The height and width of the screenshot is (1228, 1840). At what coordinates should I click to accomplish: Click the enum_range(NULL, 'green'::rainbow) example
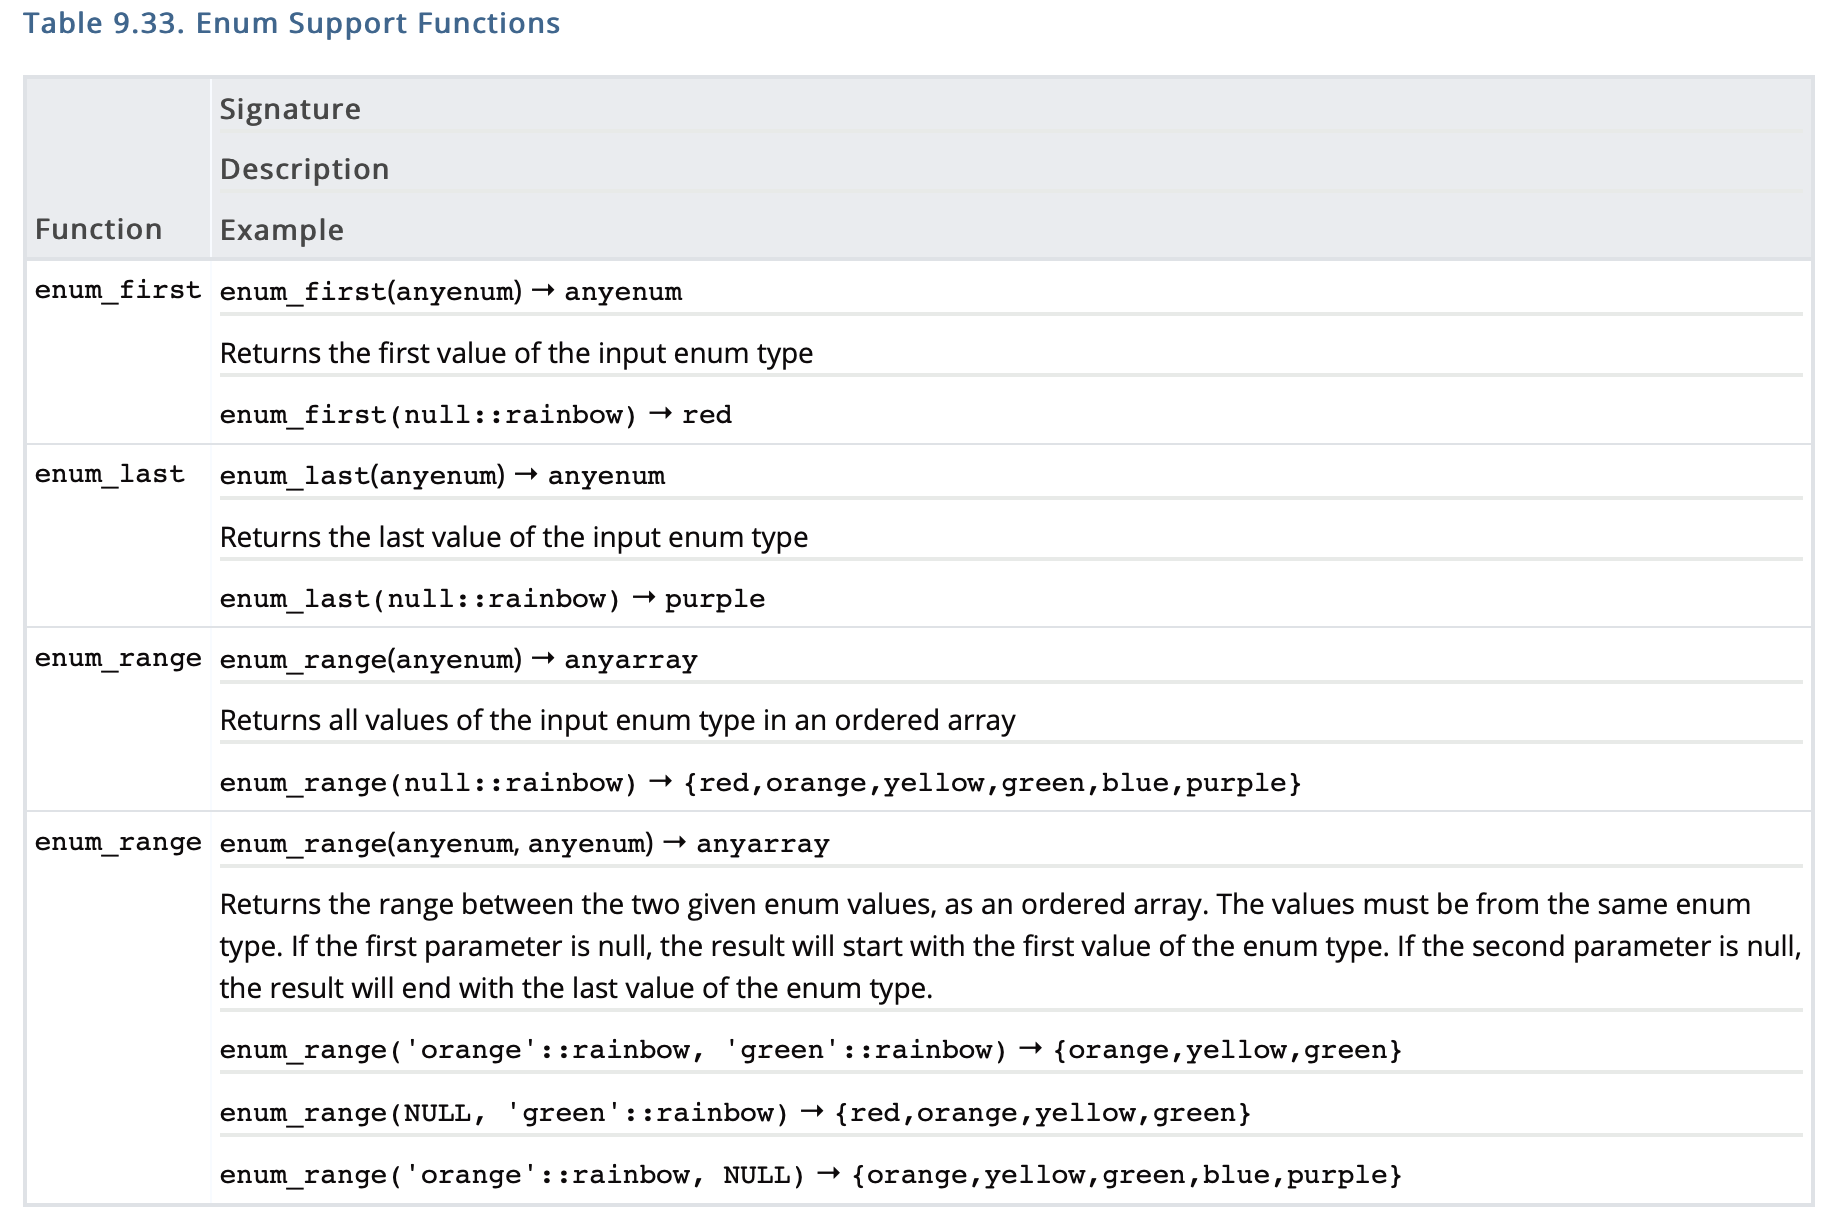pyautogui.click(x=735, y=1113)
